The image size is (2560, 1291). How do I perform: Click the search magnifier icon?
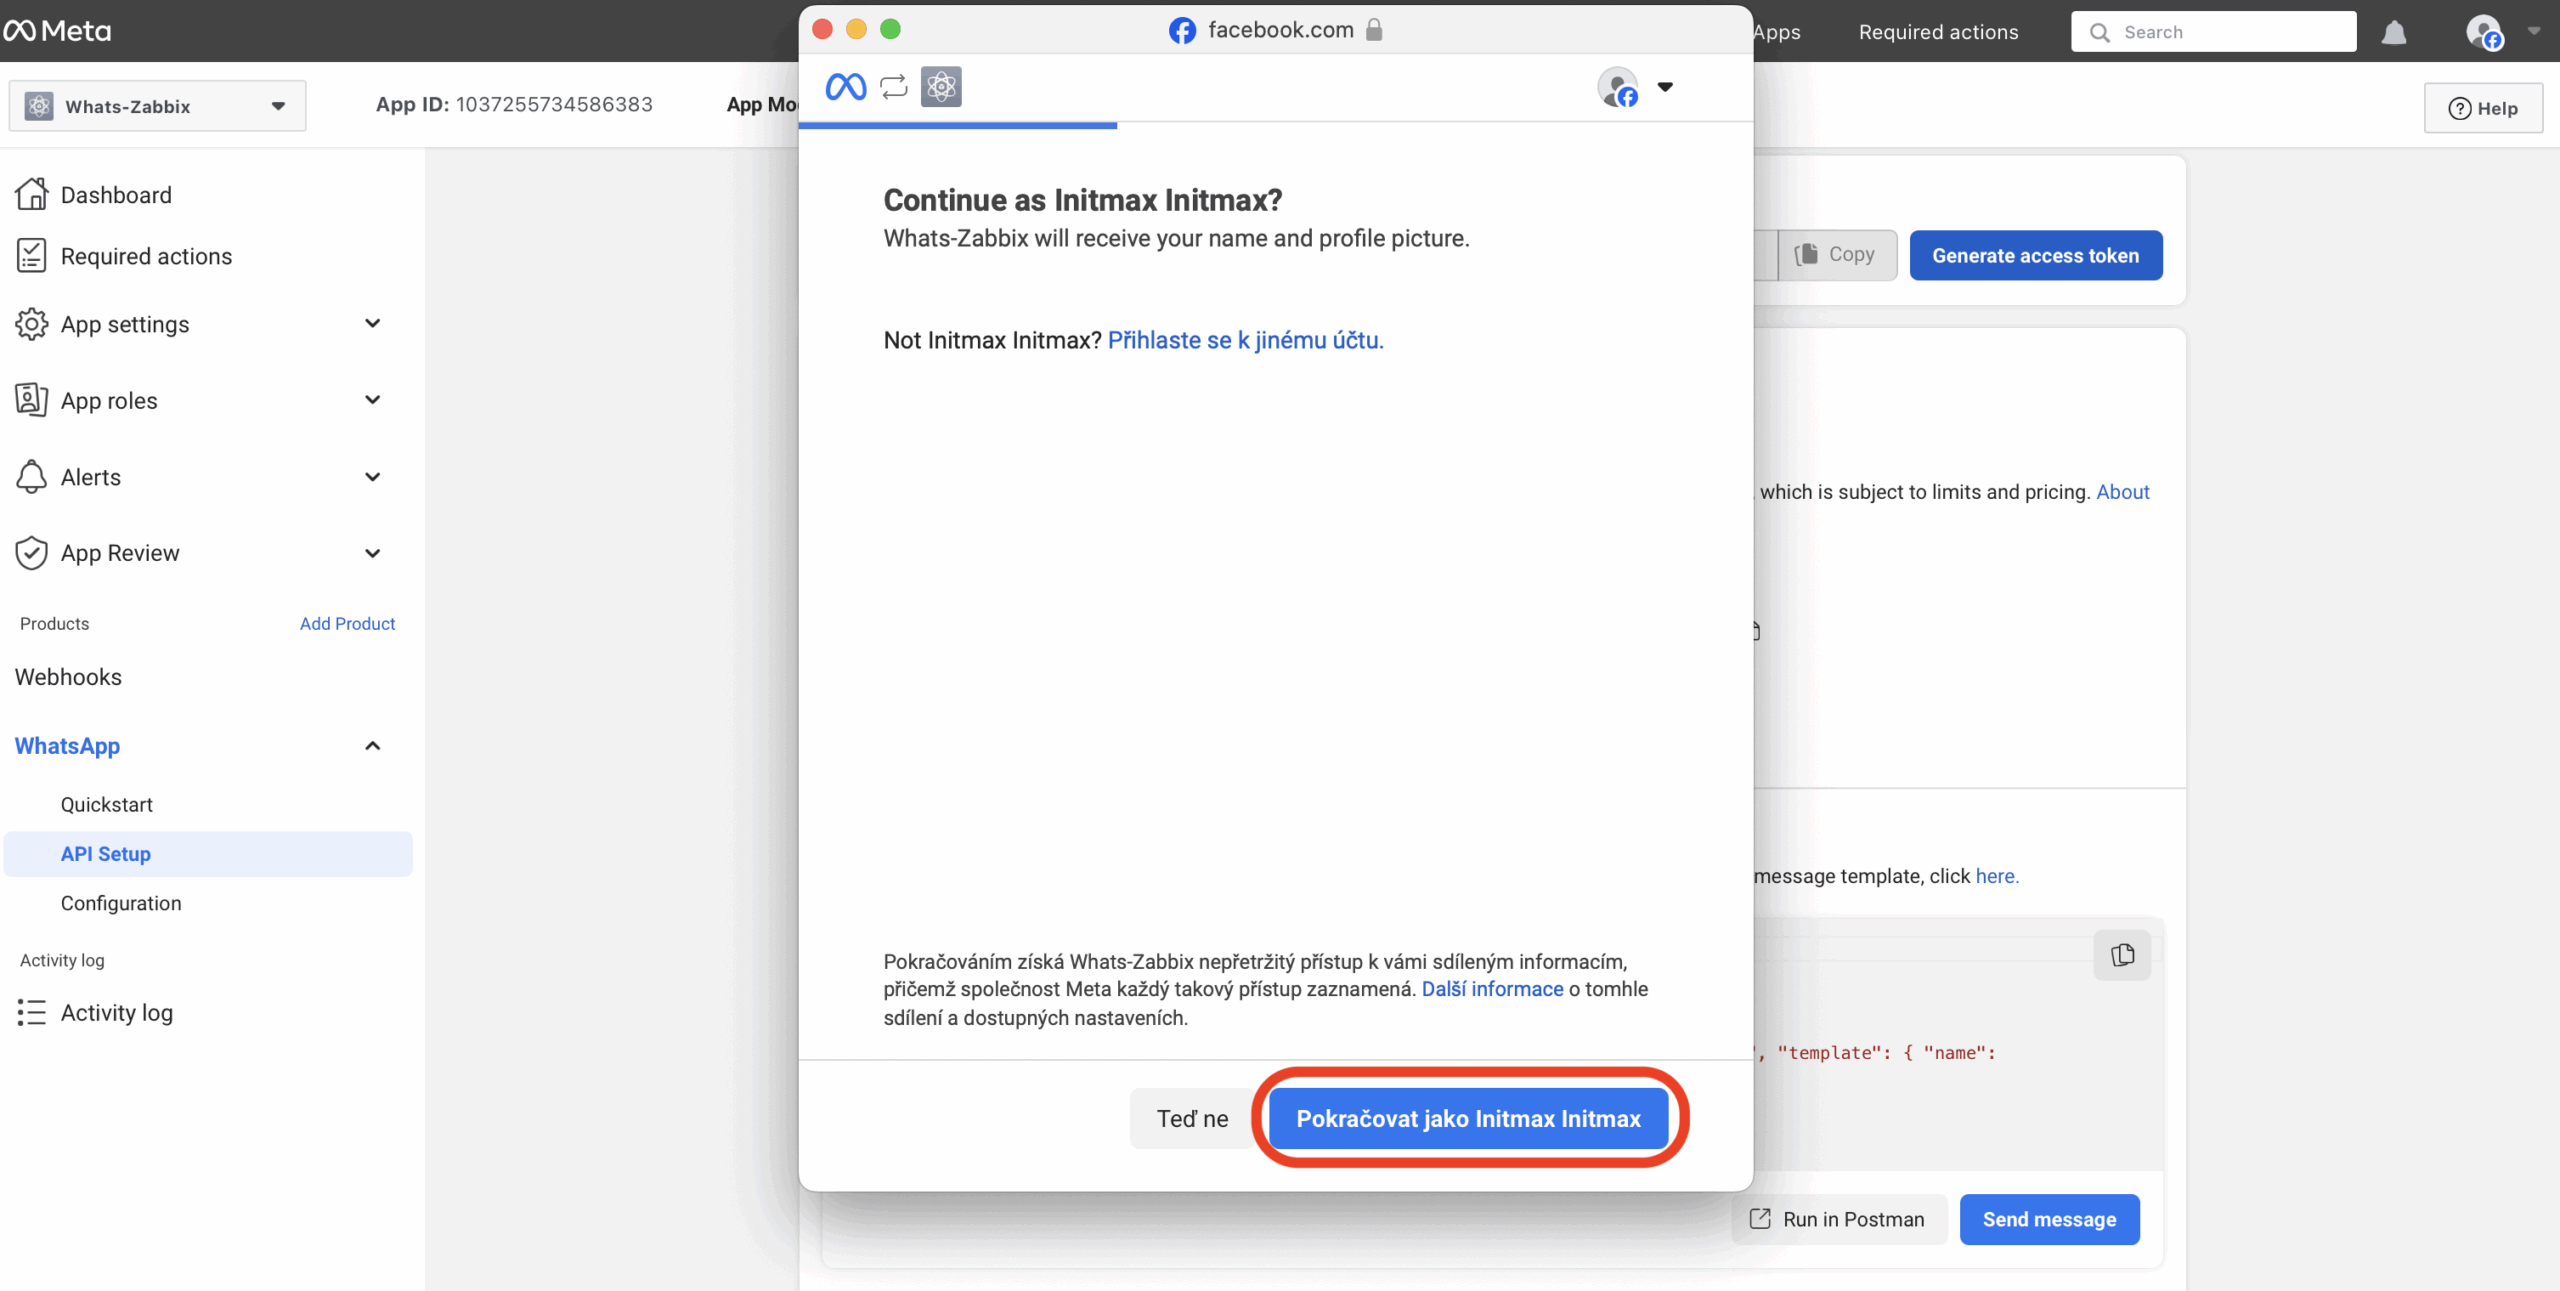click(2100, 32)
